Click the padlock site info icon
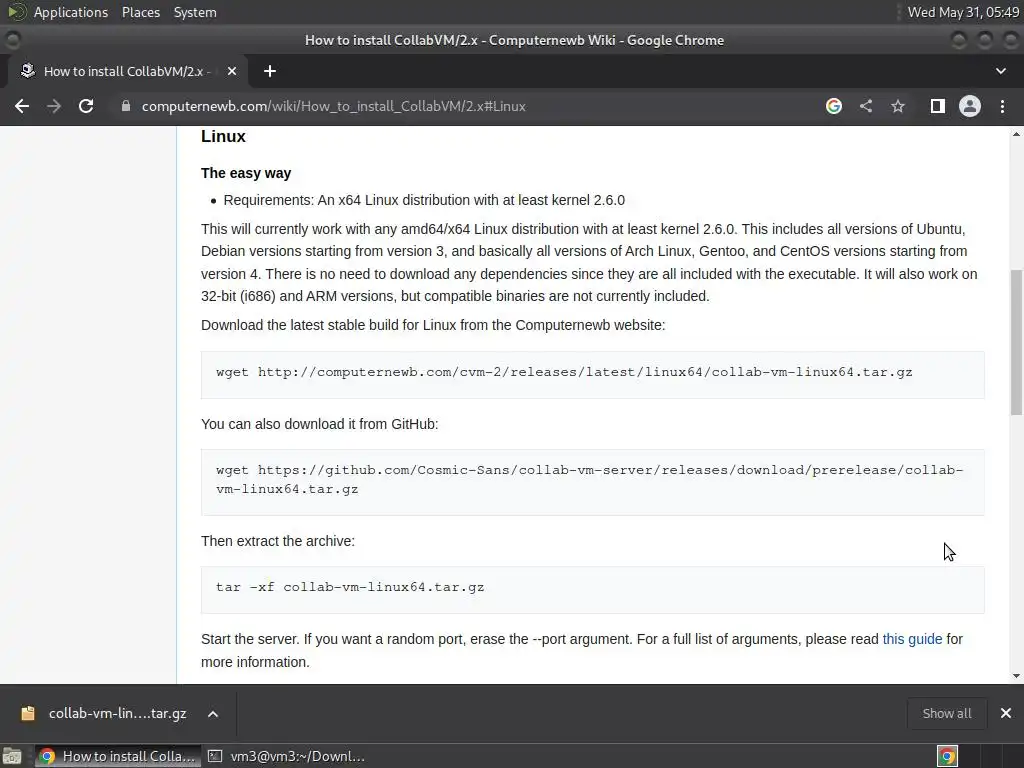 (126, 106)
